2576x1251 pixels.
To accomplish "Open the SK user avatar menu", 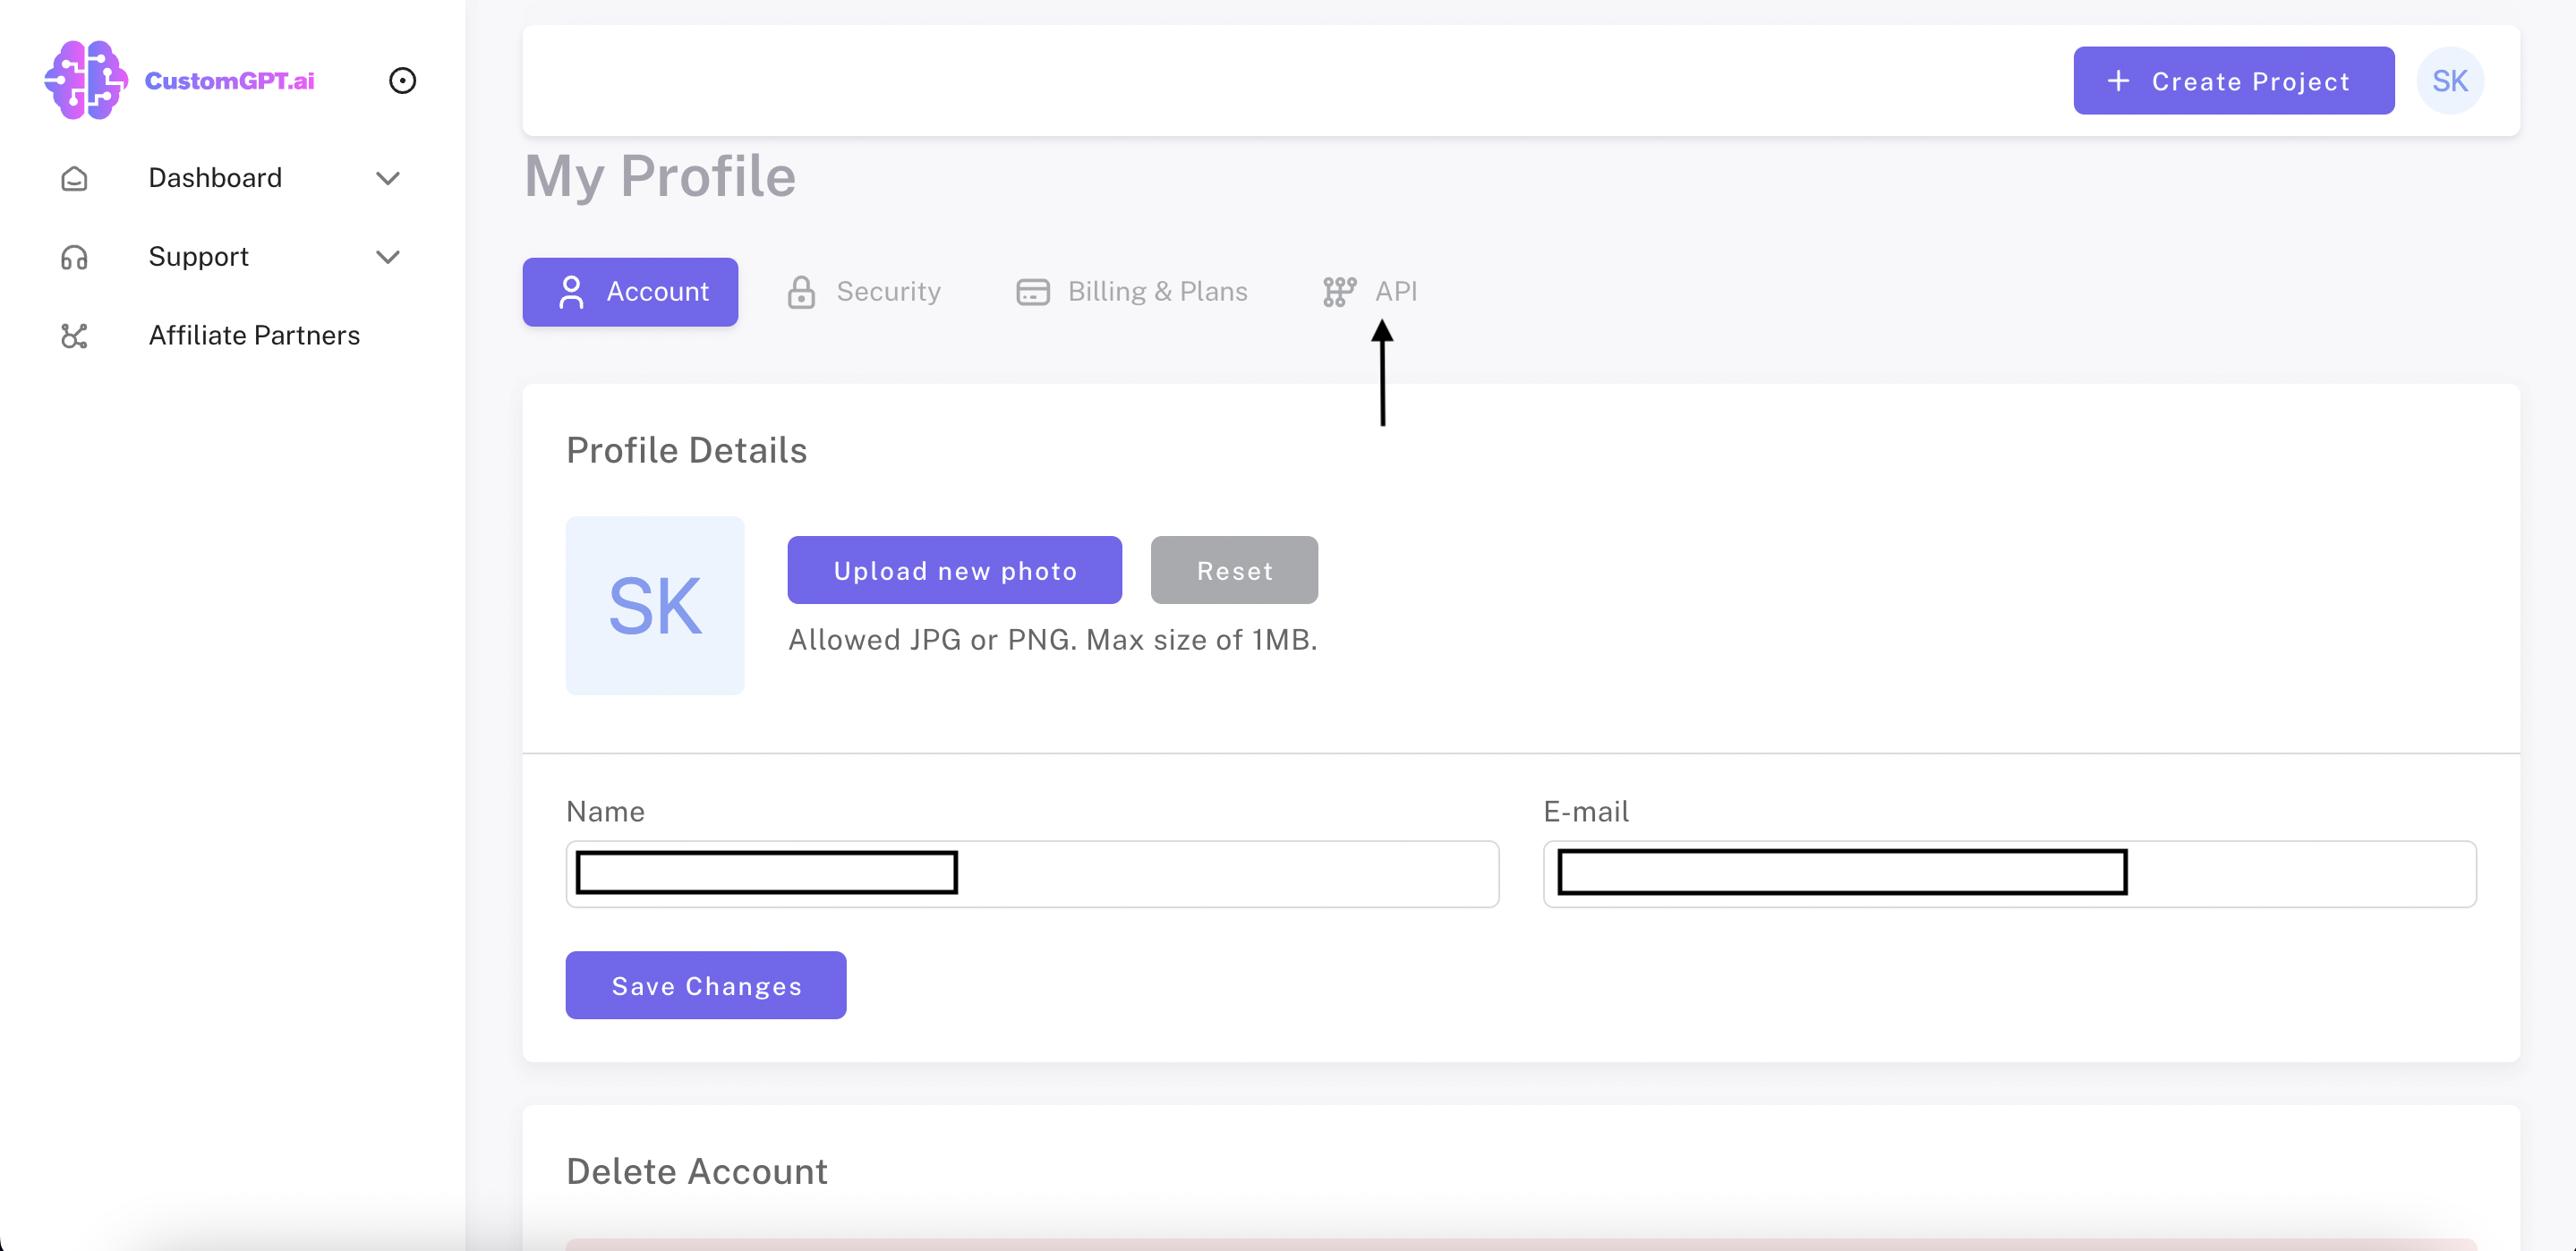I will point(2449,81).
